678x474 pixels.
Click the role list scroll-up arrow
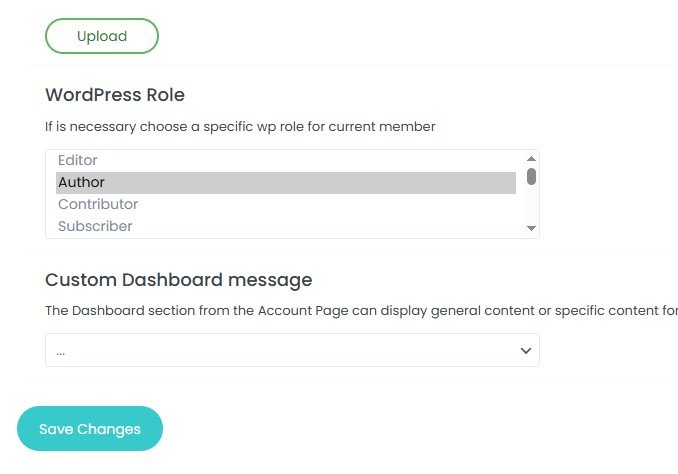[532, 157]
